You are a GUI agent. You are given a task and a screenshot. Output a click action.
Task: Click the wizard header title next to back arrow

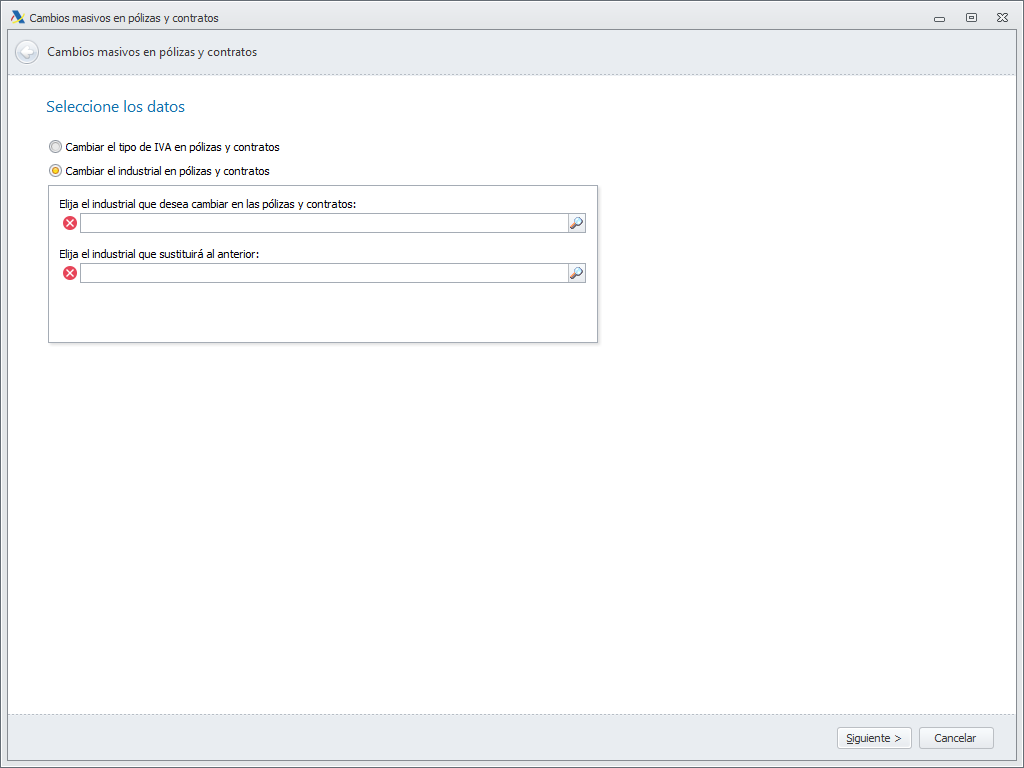coord(152,52)
